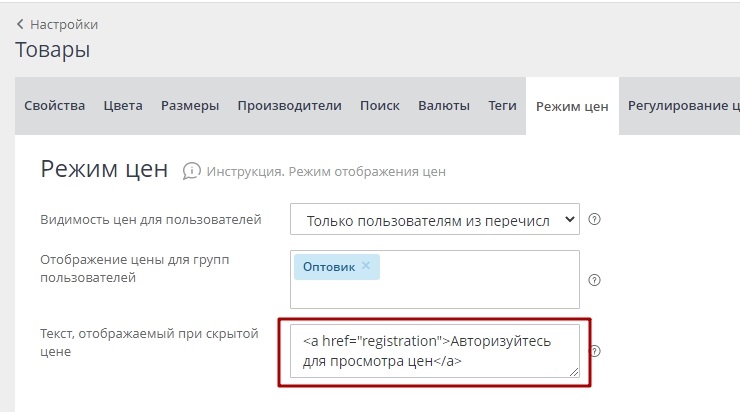Click the speech-bubble instruction icon
Screen dimensions: 740x412
(x=191, y=171)
